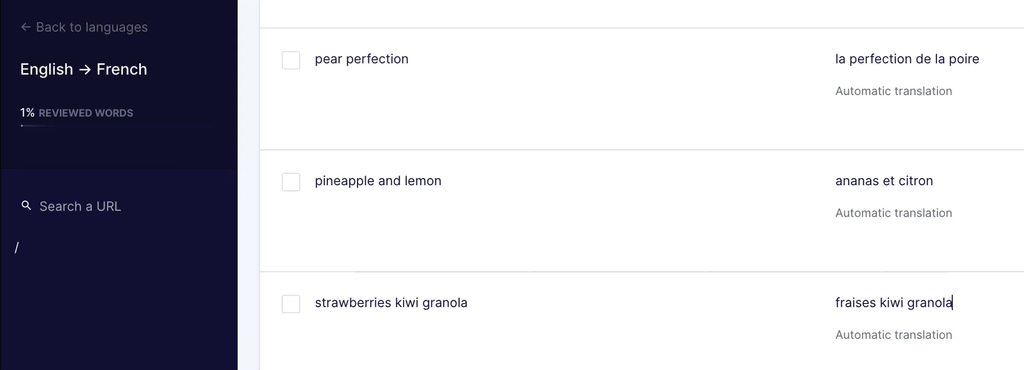Click Automatic translation label under fraises kiwi granola

tap(893, 335)
